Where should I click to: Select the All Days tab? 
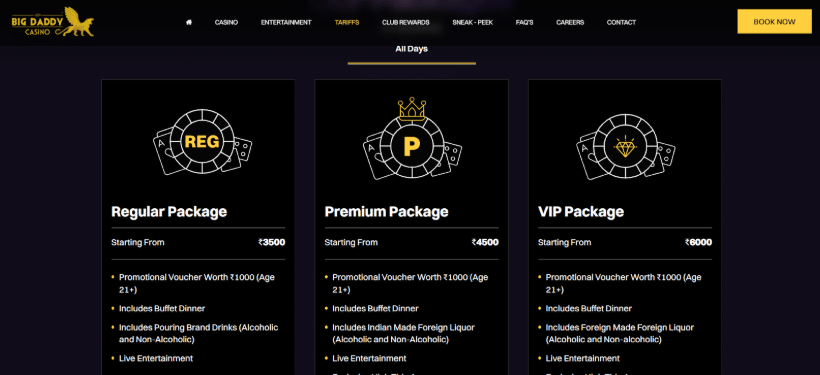(x=412, y=49)
